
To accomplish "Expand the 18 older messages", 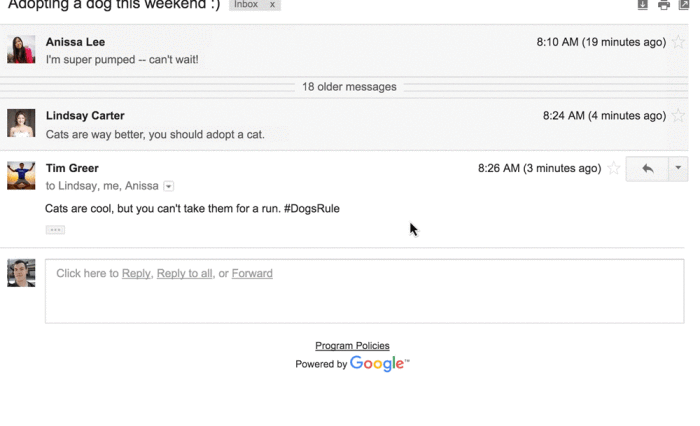I will point(349,87).
